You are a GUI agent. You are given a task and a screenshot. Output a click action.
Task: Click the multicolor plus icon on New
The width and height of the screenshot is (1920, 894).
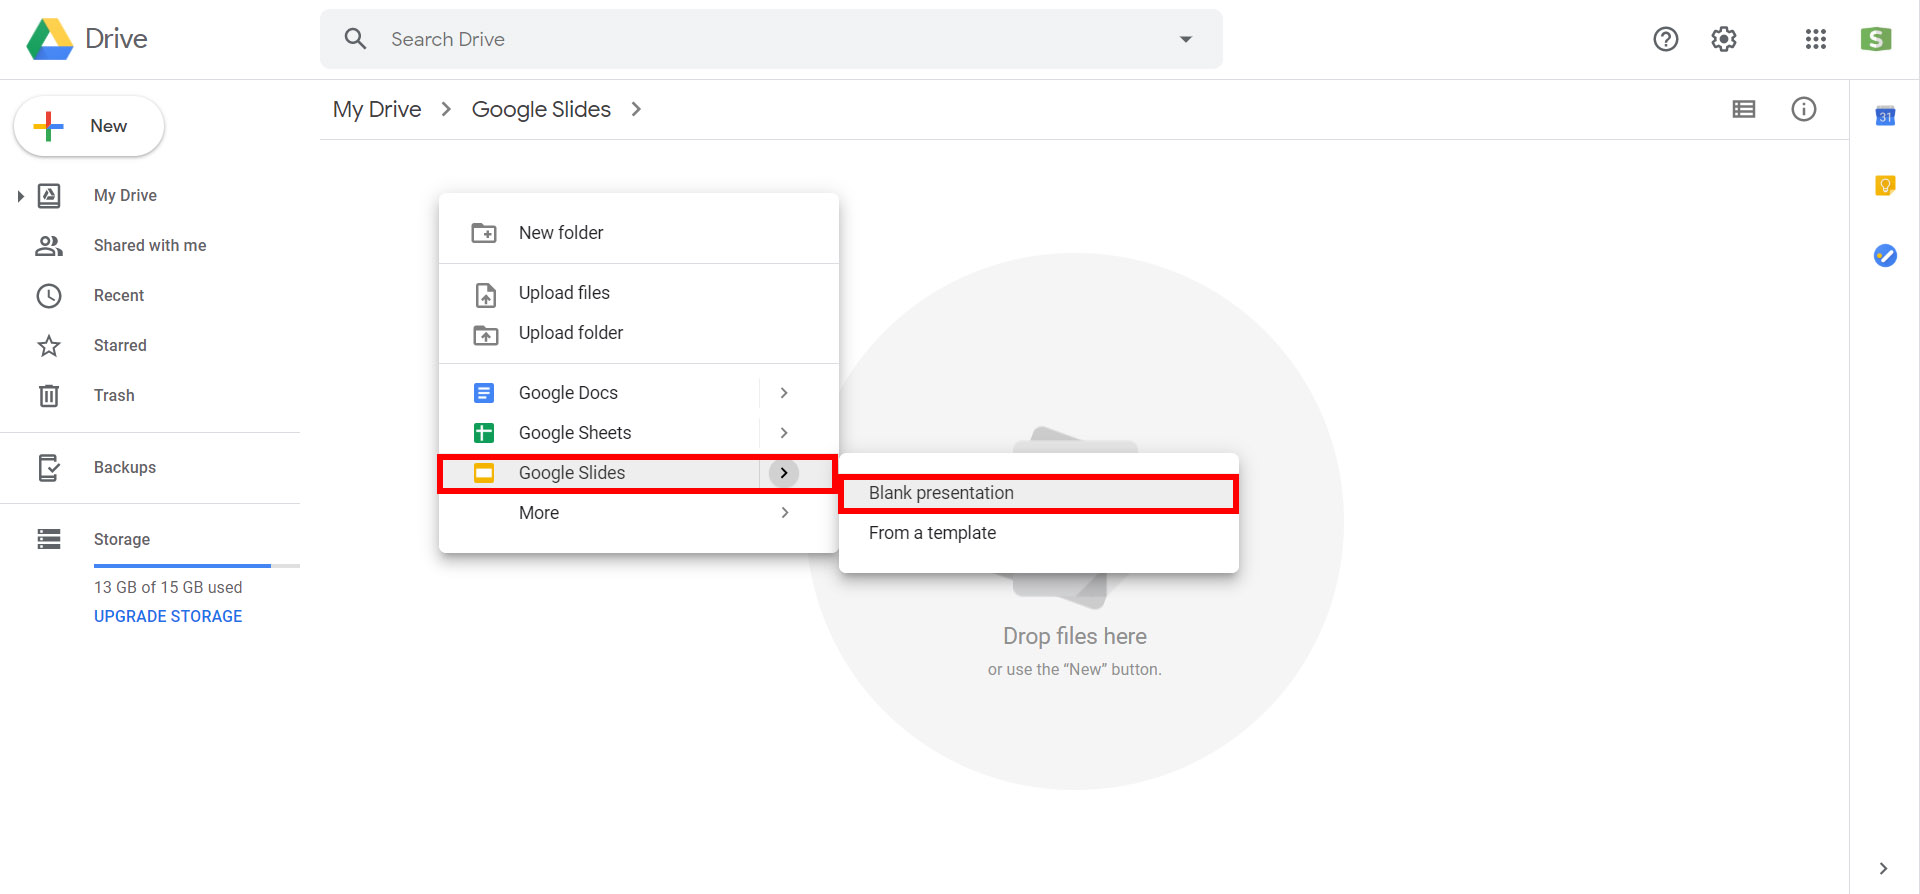click(48, 126)
